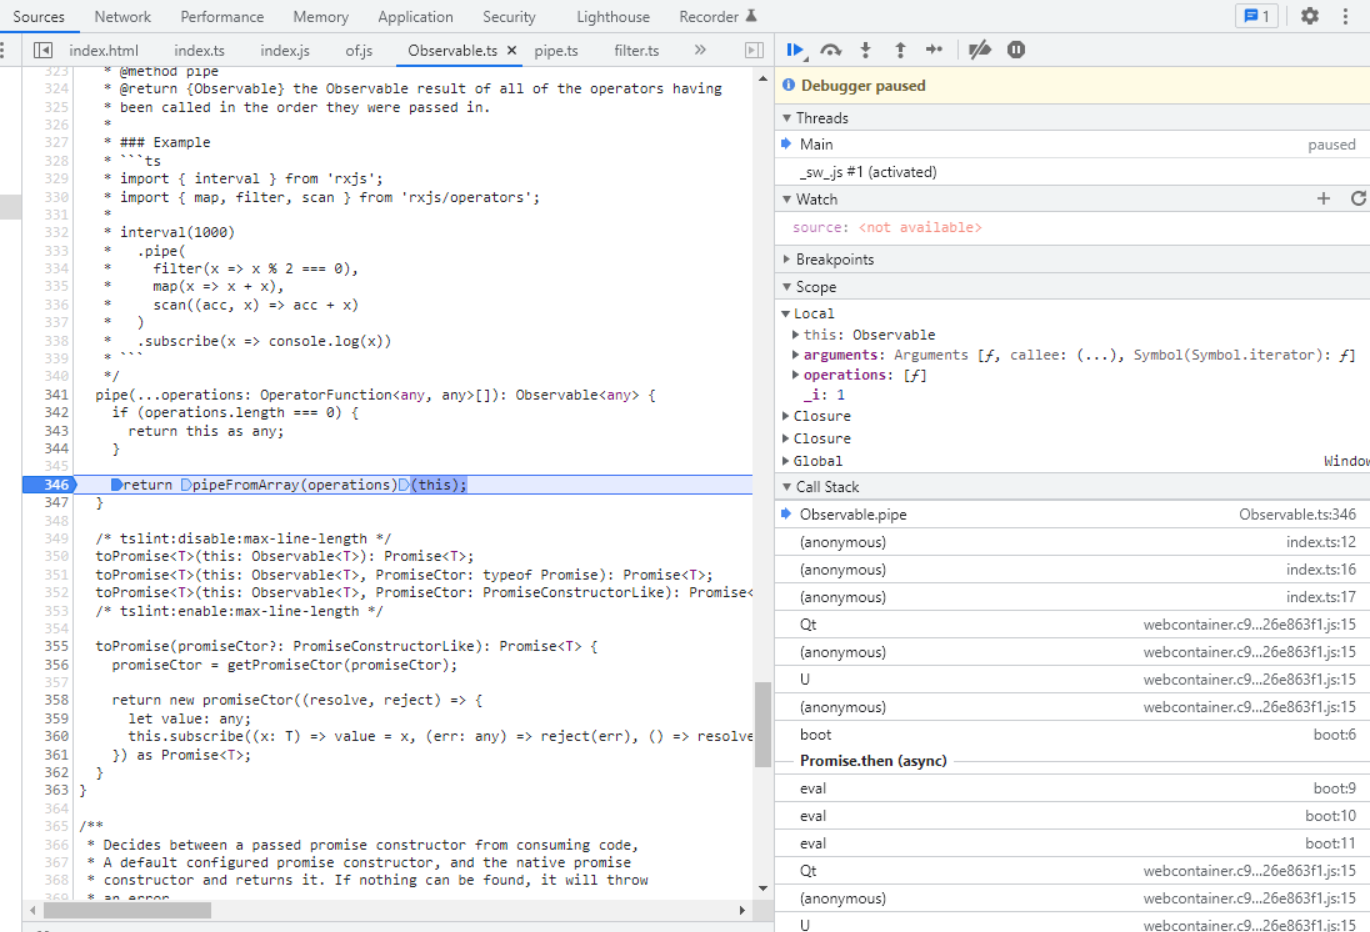Open DevTools settings gear
The height and width of the screenshot is (932, 1370).
tap(1310, 16)
